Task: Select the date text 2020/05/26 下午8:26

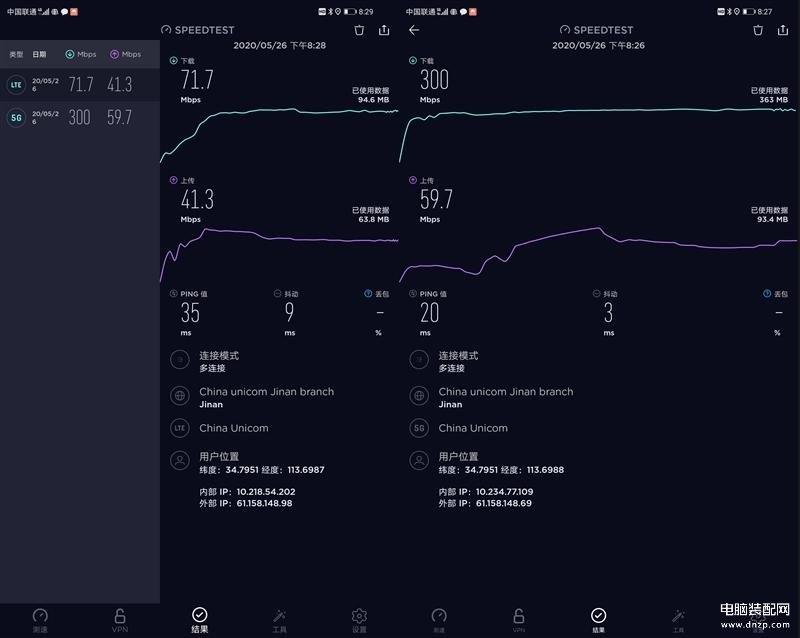Action: click(598, 45)
